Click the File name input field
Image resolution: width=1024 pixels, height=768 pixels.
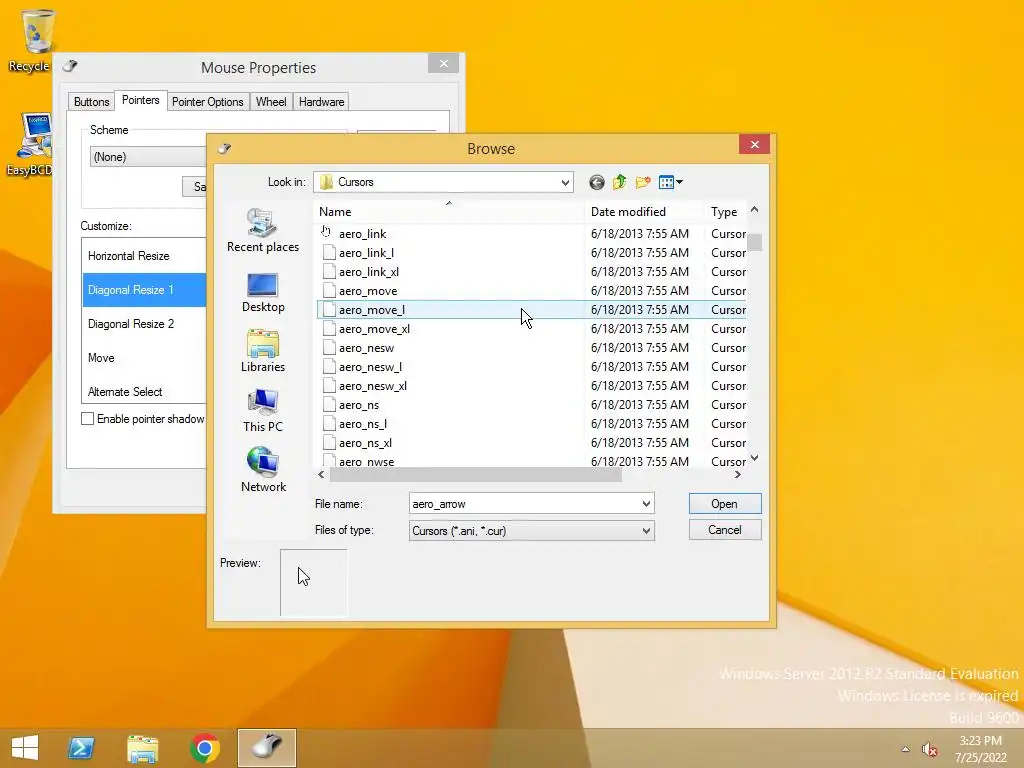click(524, 504)
